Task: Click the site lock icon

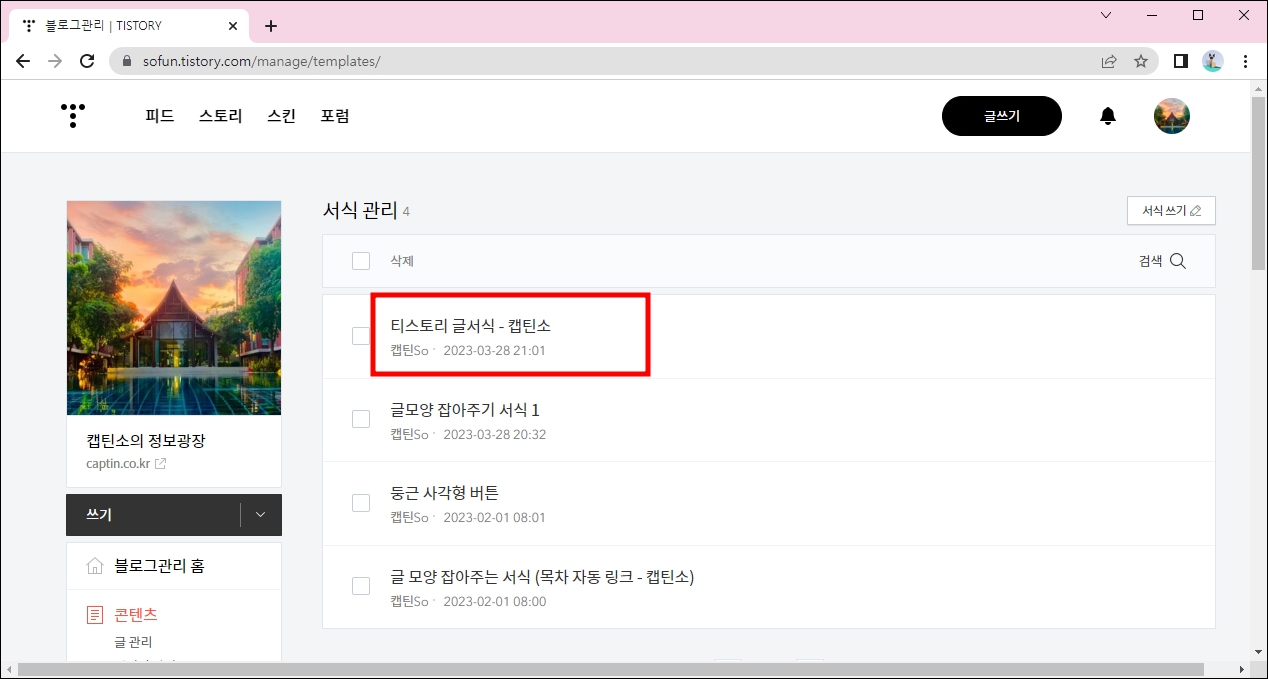Action: [x=126, y=61]
